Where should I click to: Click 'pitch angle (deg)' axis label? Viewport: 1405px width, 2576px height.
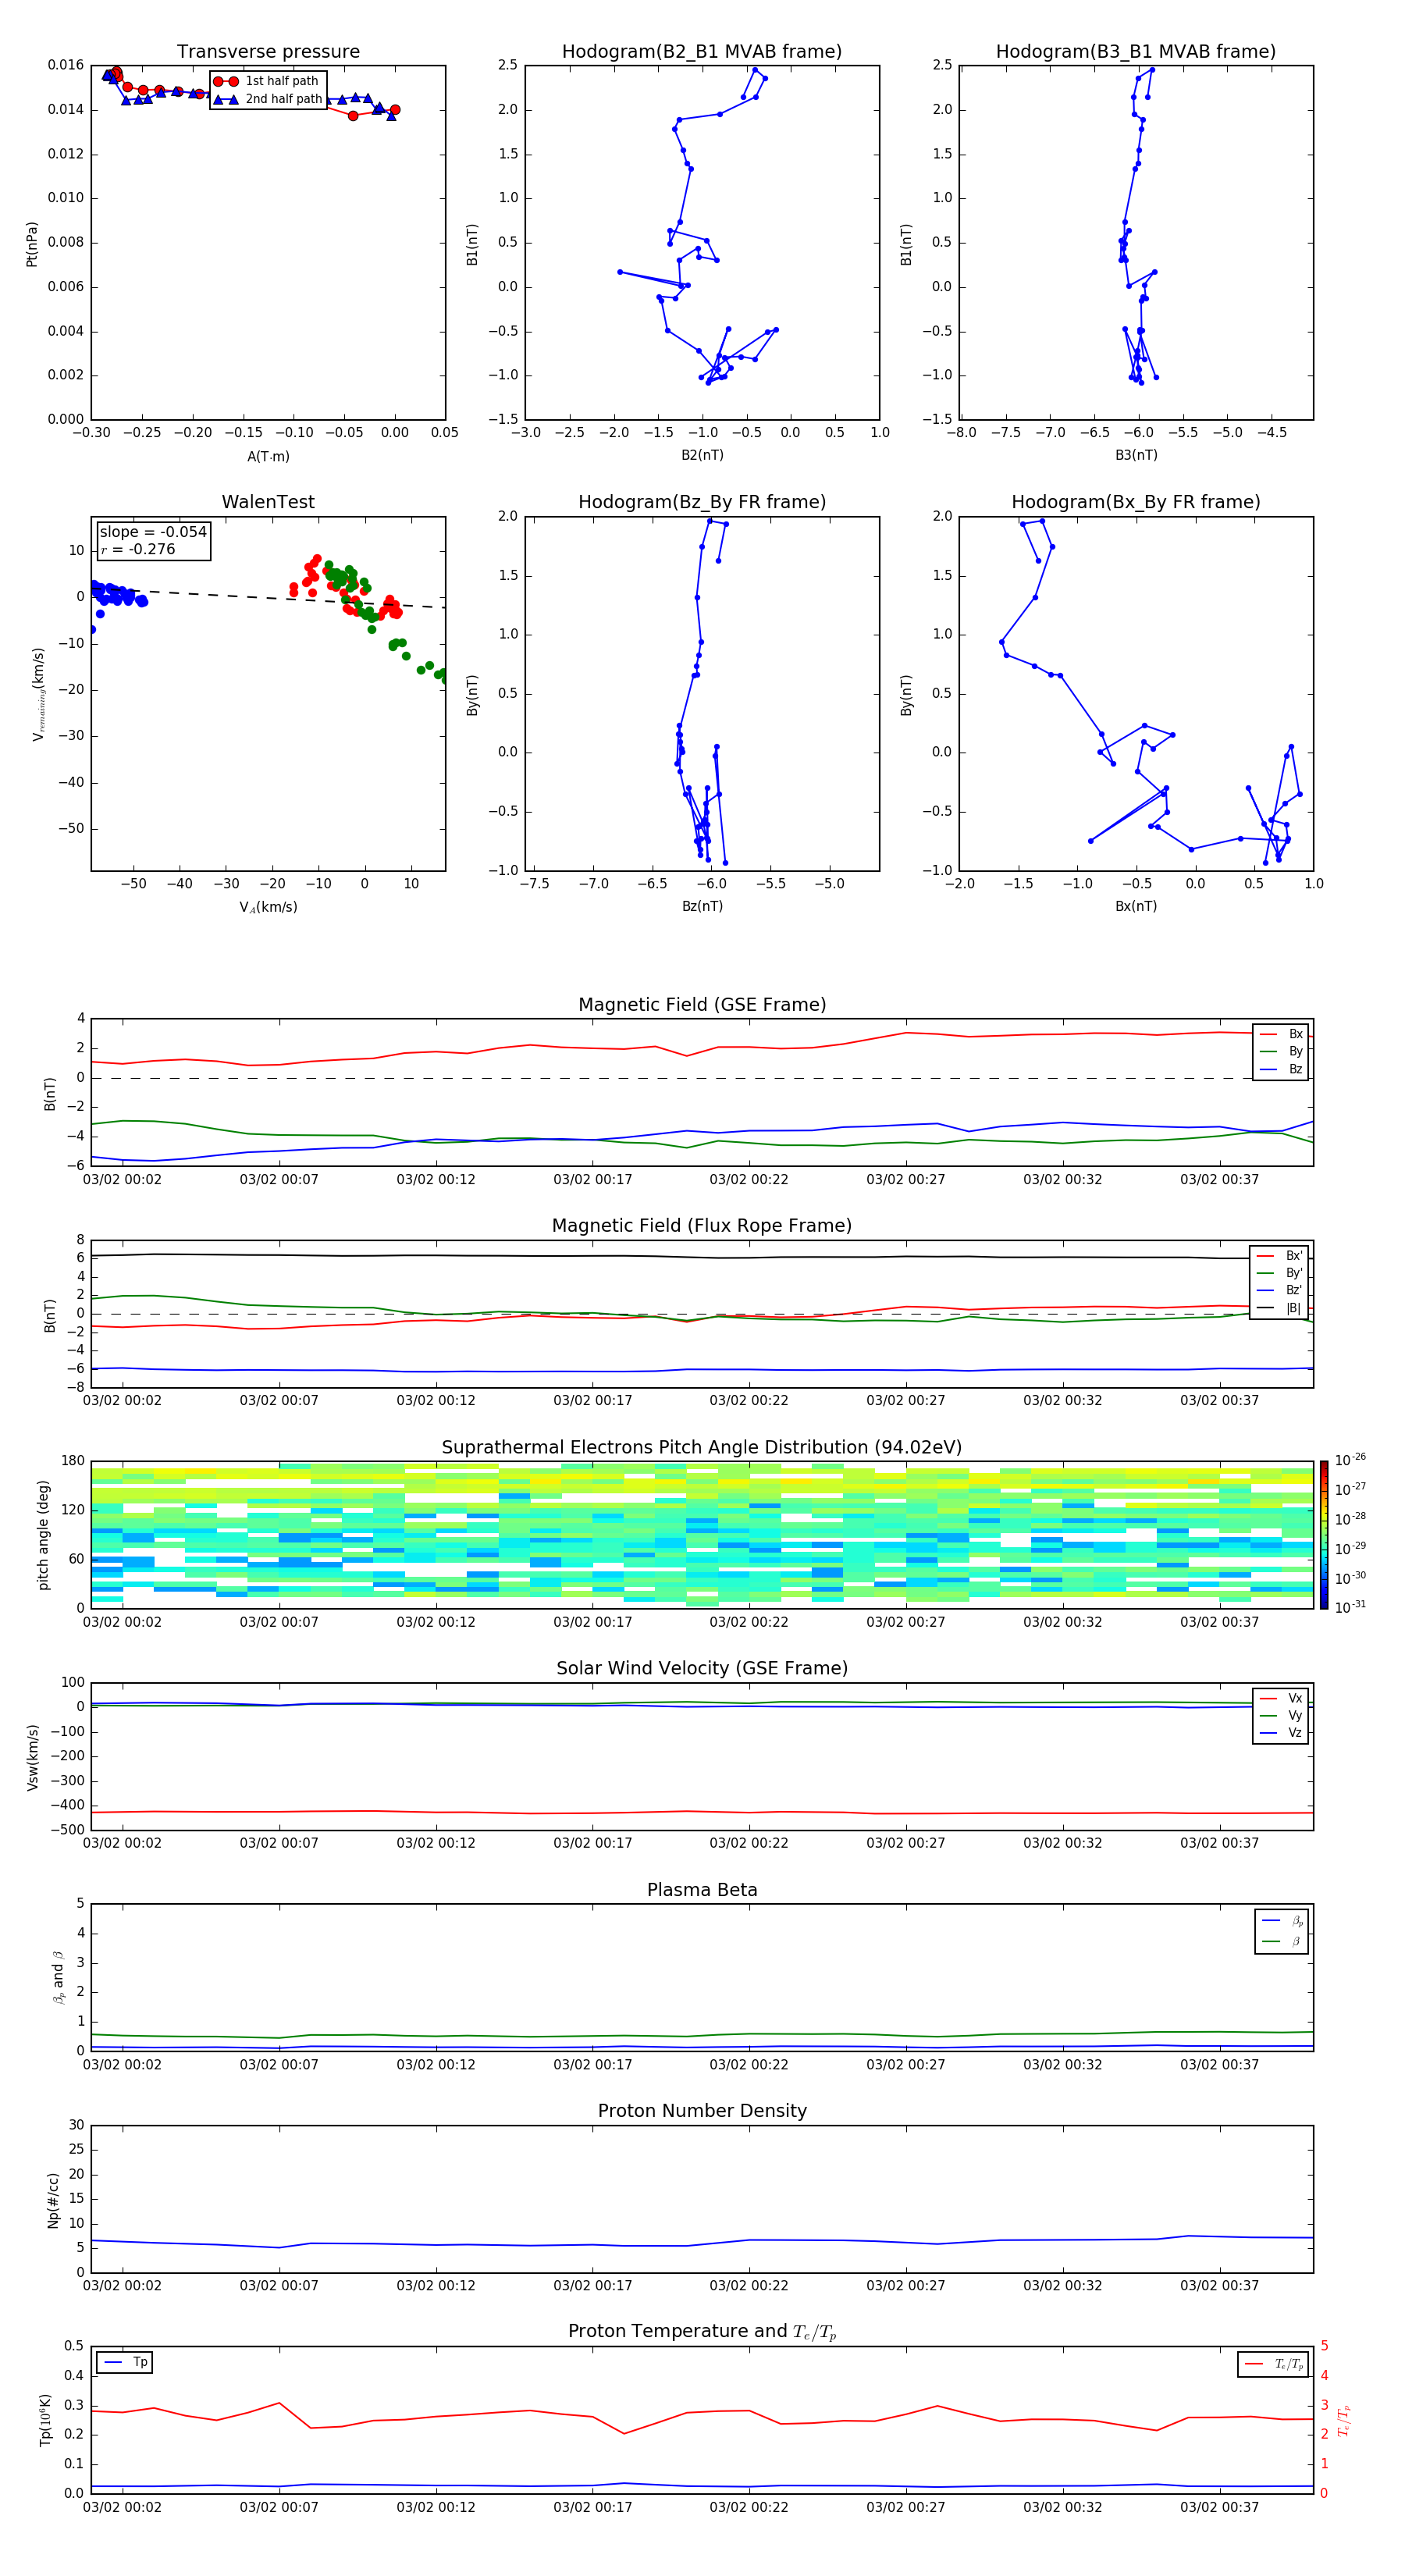click(43, 1535)
